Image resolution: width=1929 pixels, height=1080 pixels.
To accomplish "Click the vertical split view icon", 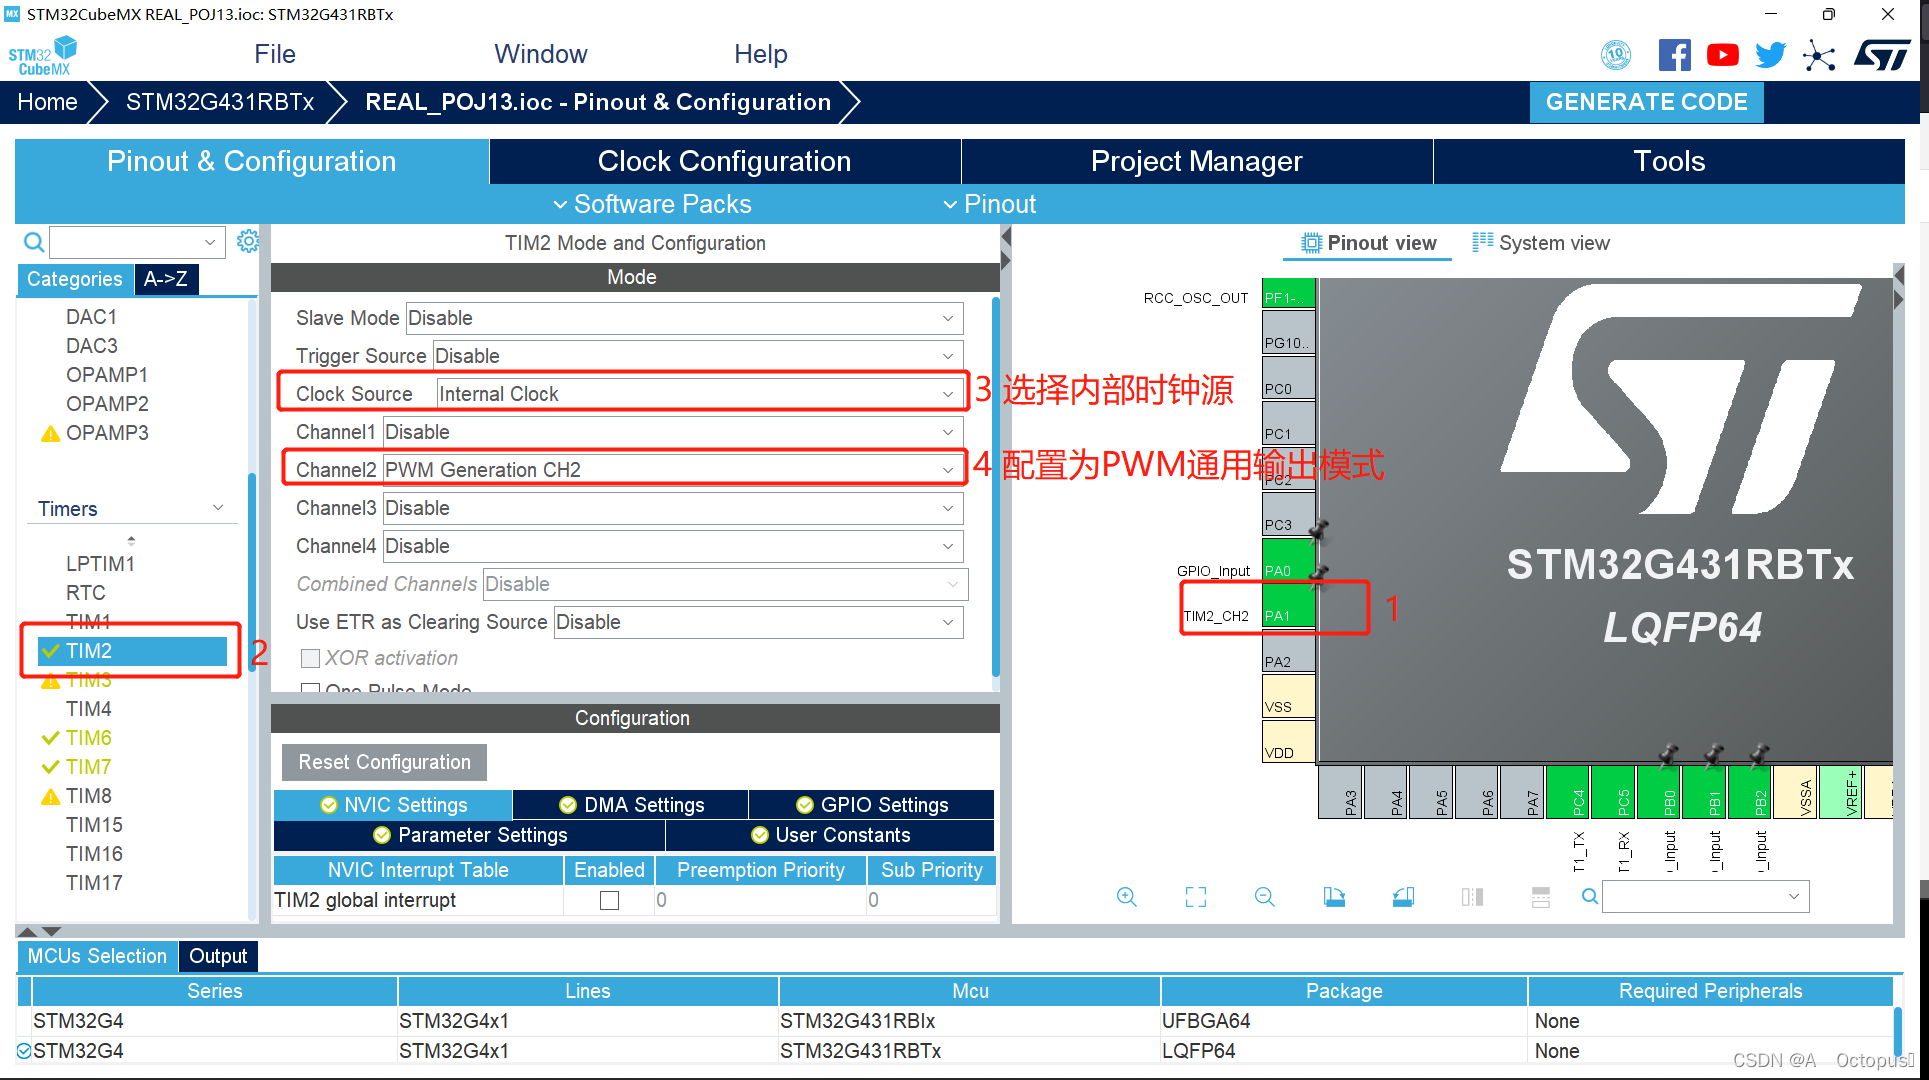I will (x=1472, y=897).
